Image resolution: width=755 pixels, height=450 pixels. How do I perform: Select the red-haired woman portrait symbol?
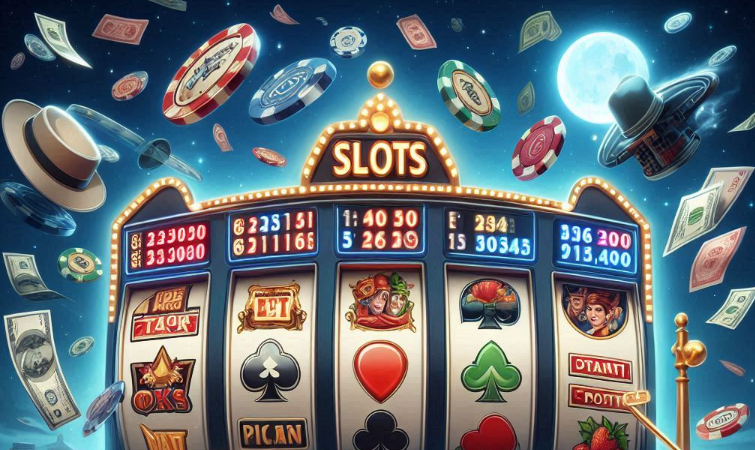click(x=594, y=310)
